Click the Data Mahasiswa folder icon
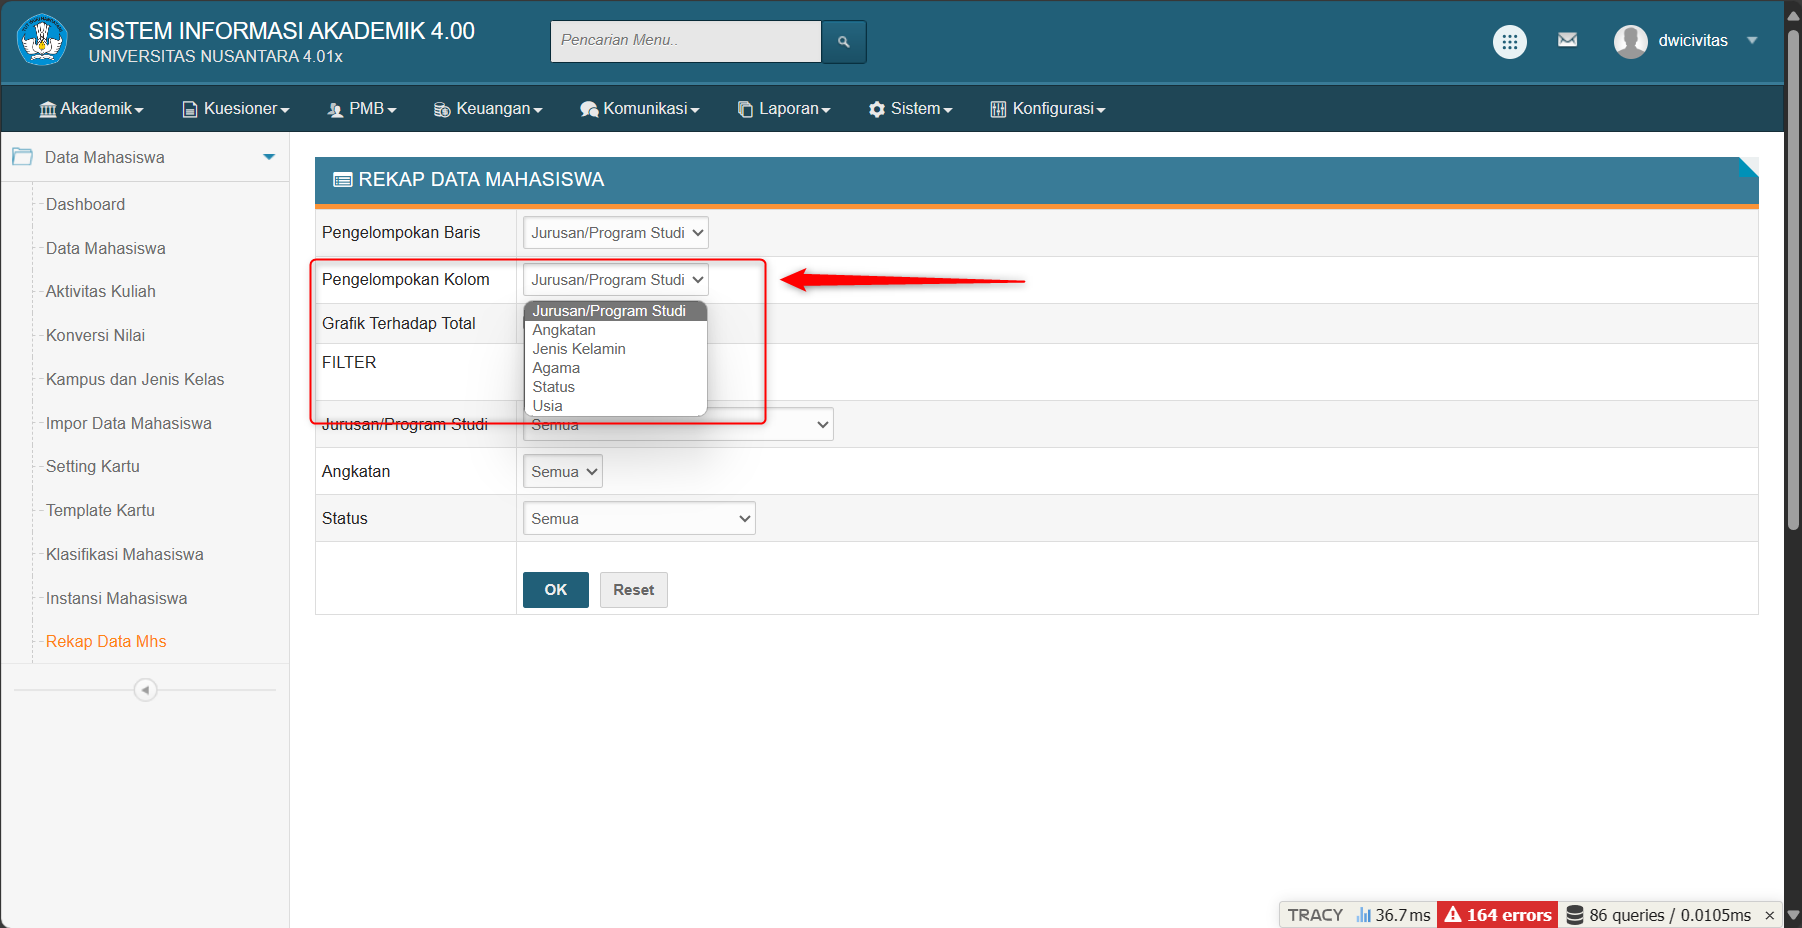This screenshot has width=1802, height=928. pos(22,157)
